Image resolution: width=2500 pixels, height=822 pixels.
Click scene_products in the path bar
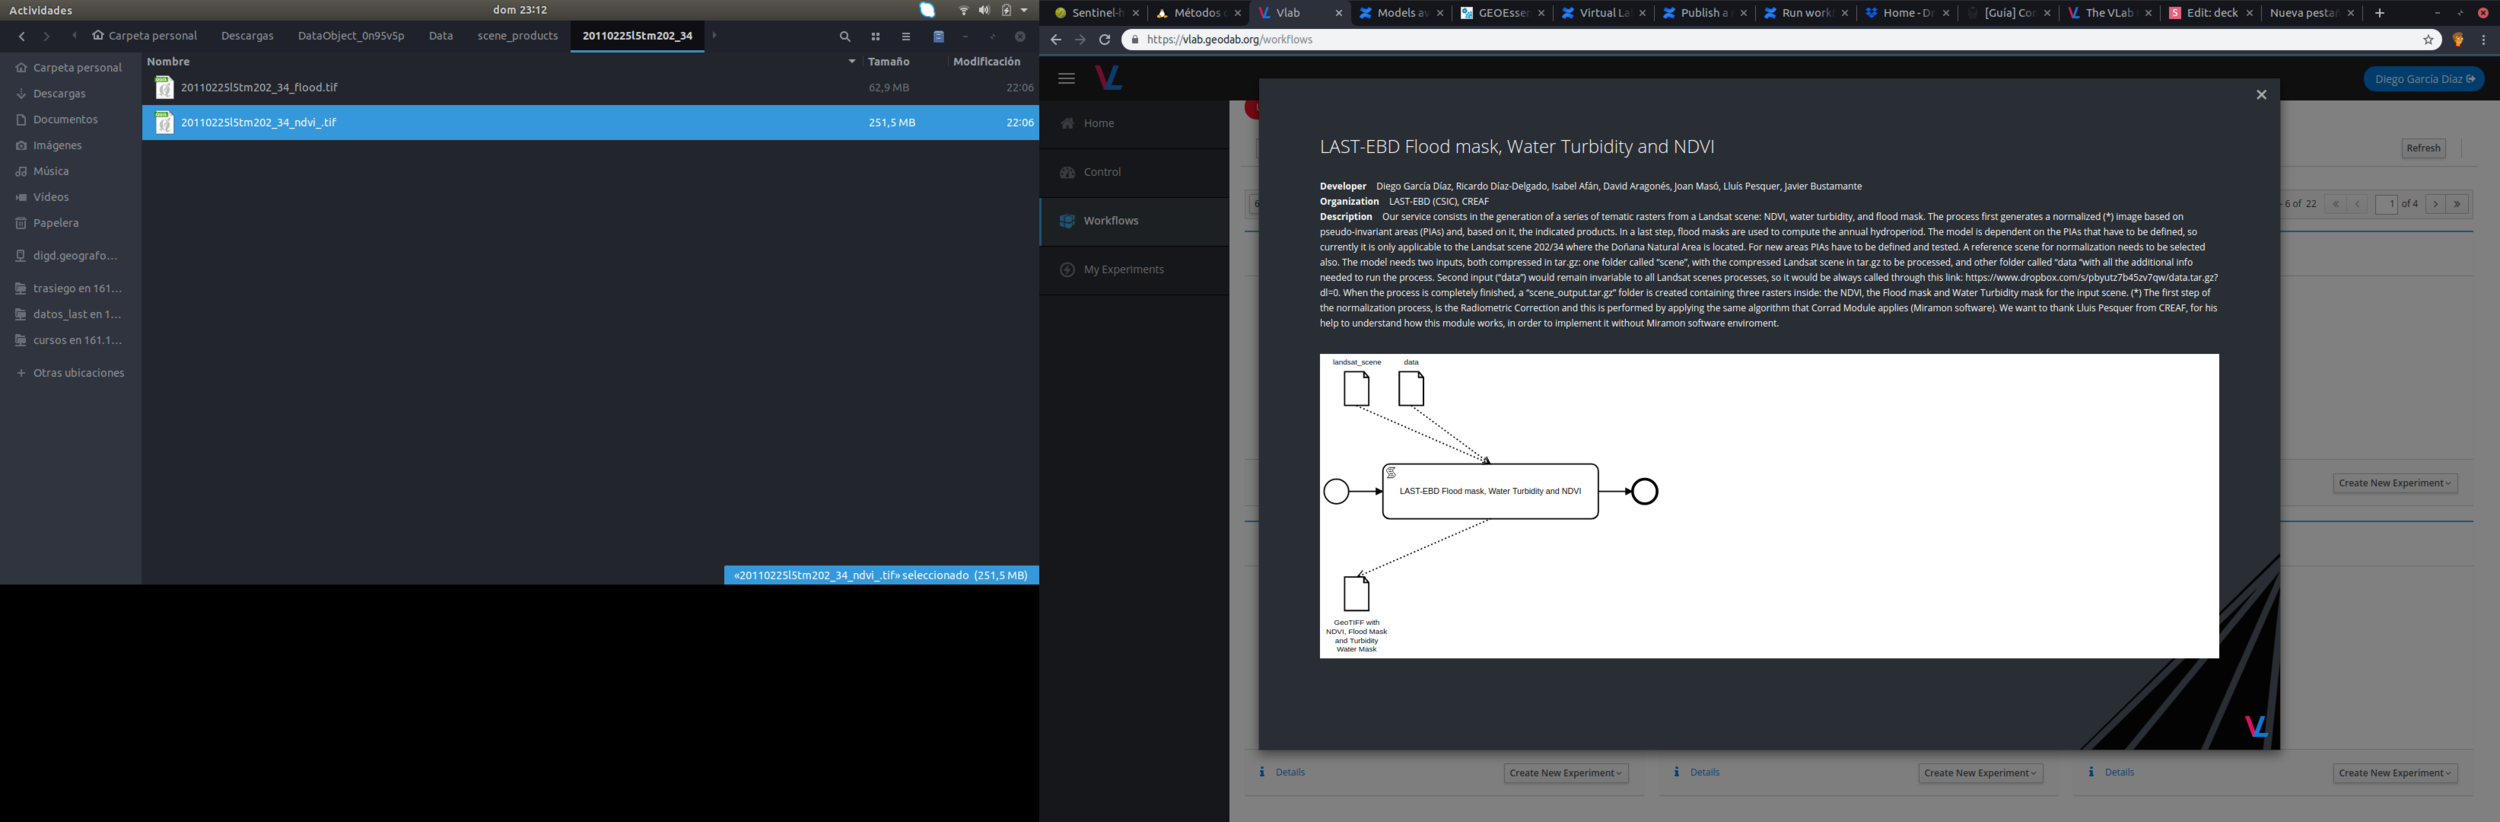518,36
